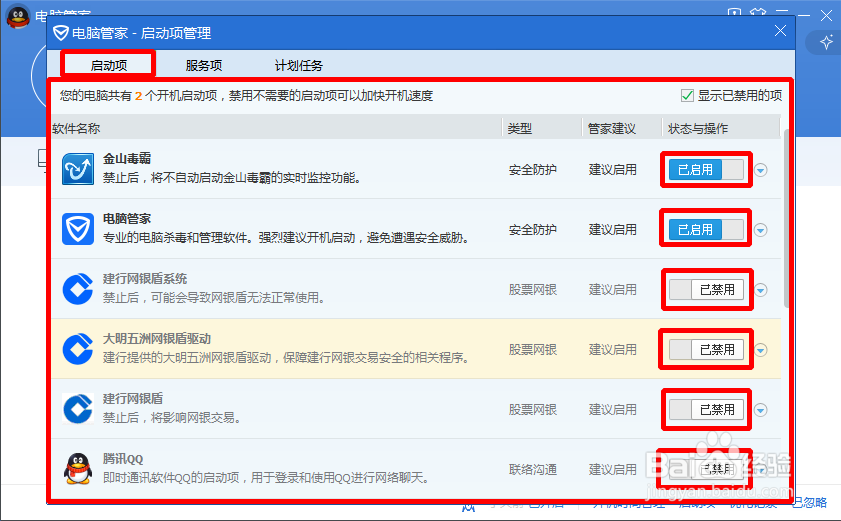Enable 腾讯QQ startup switch

pos(706,469)
